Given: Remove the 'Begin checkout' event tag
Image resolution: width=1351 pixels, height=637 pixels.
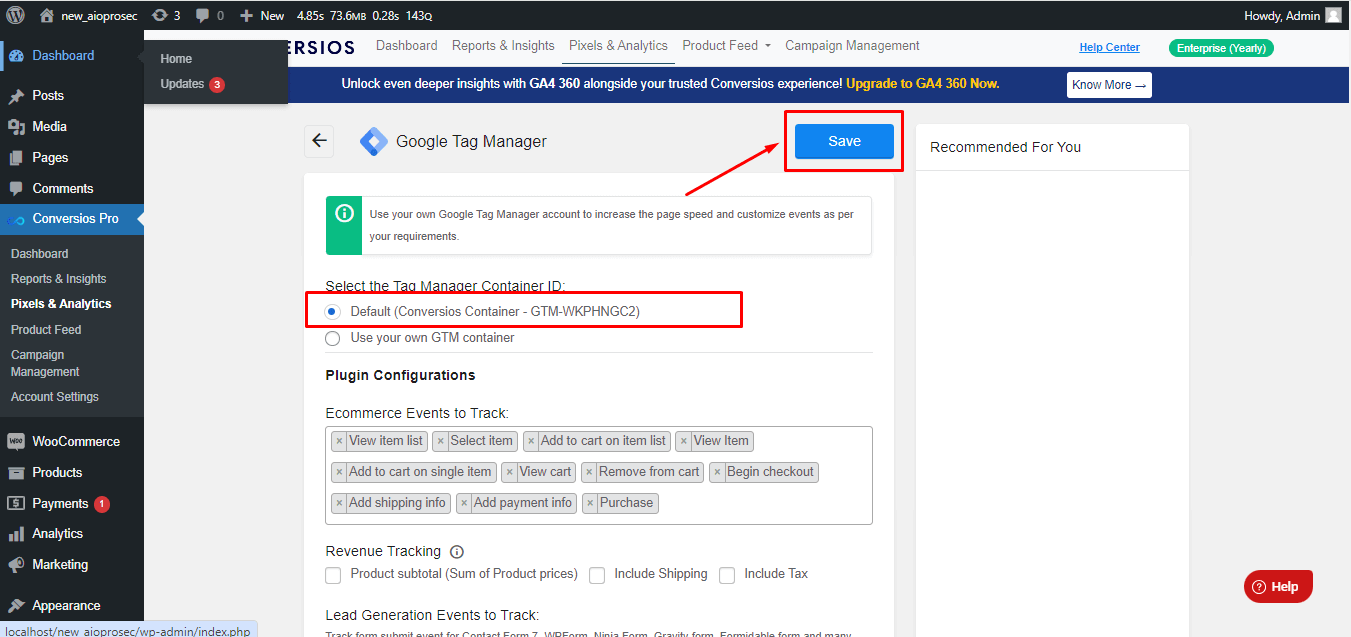Looking at the screenshot, I should pos(717,472).
